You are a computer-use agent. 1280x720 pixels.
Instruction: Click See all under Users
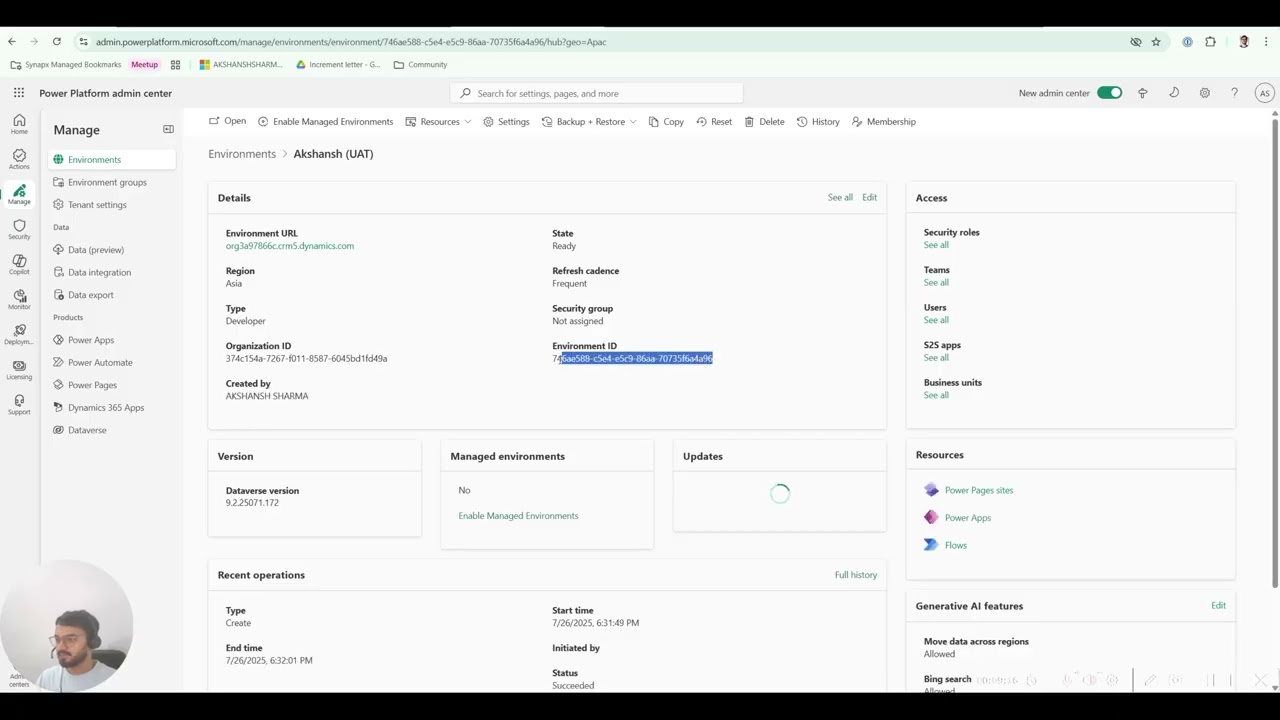tap(936, 320)
